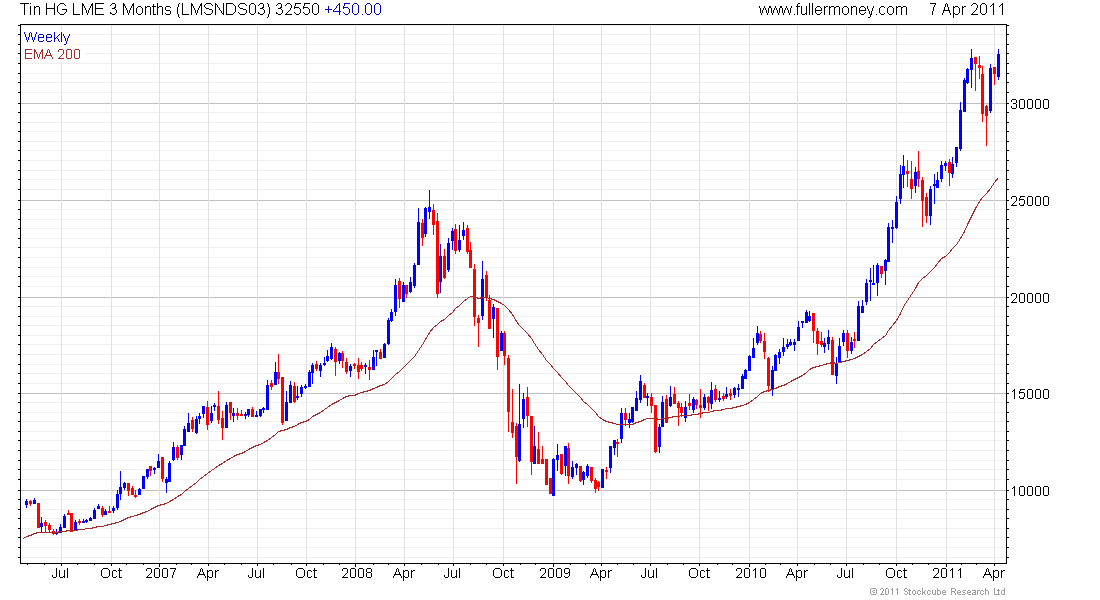Click the red 'EMA 200' legend label
Screen dimensions: 1100x600
click(x=52, y=54)
